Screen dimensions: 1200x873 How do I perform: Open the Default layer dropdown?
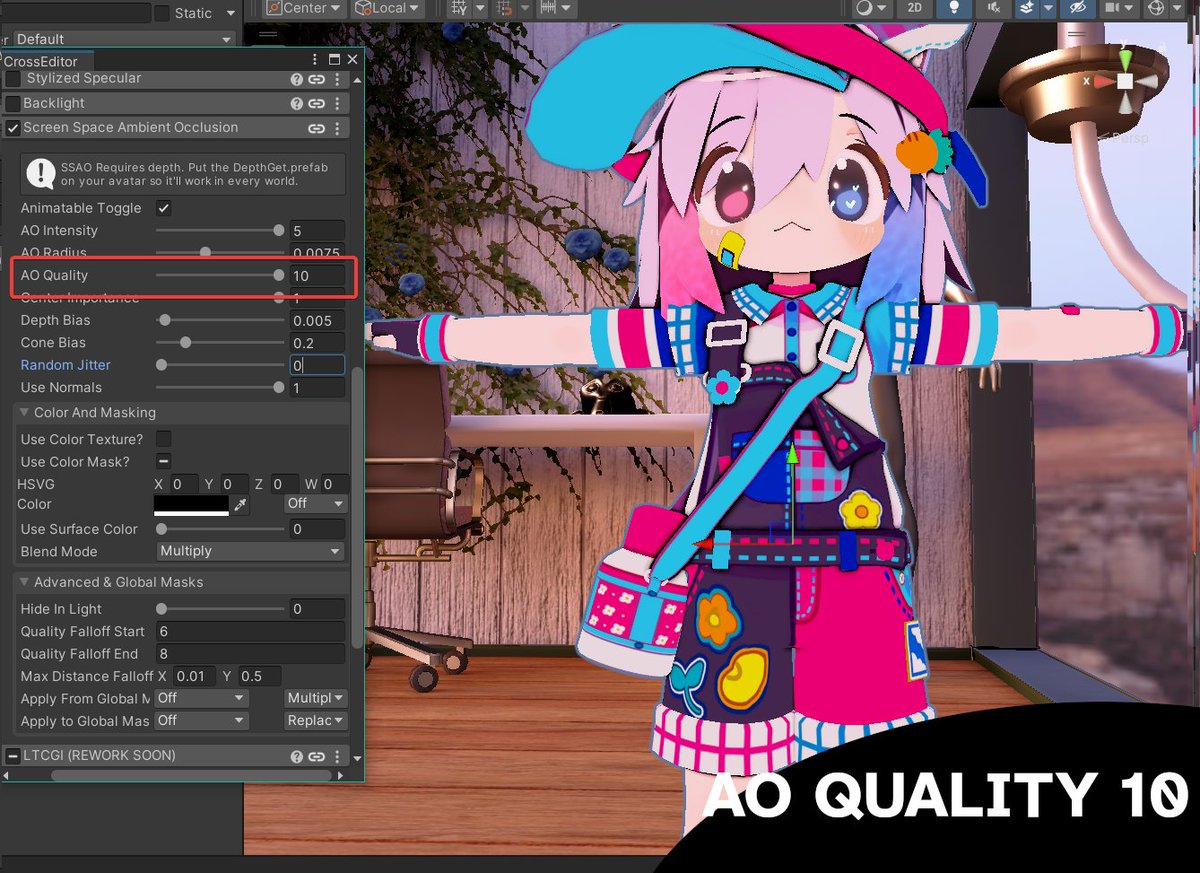click(124, 39)
